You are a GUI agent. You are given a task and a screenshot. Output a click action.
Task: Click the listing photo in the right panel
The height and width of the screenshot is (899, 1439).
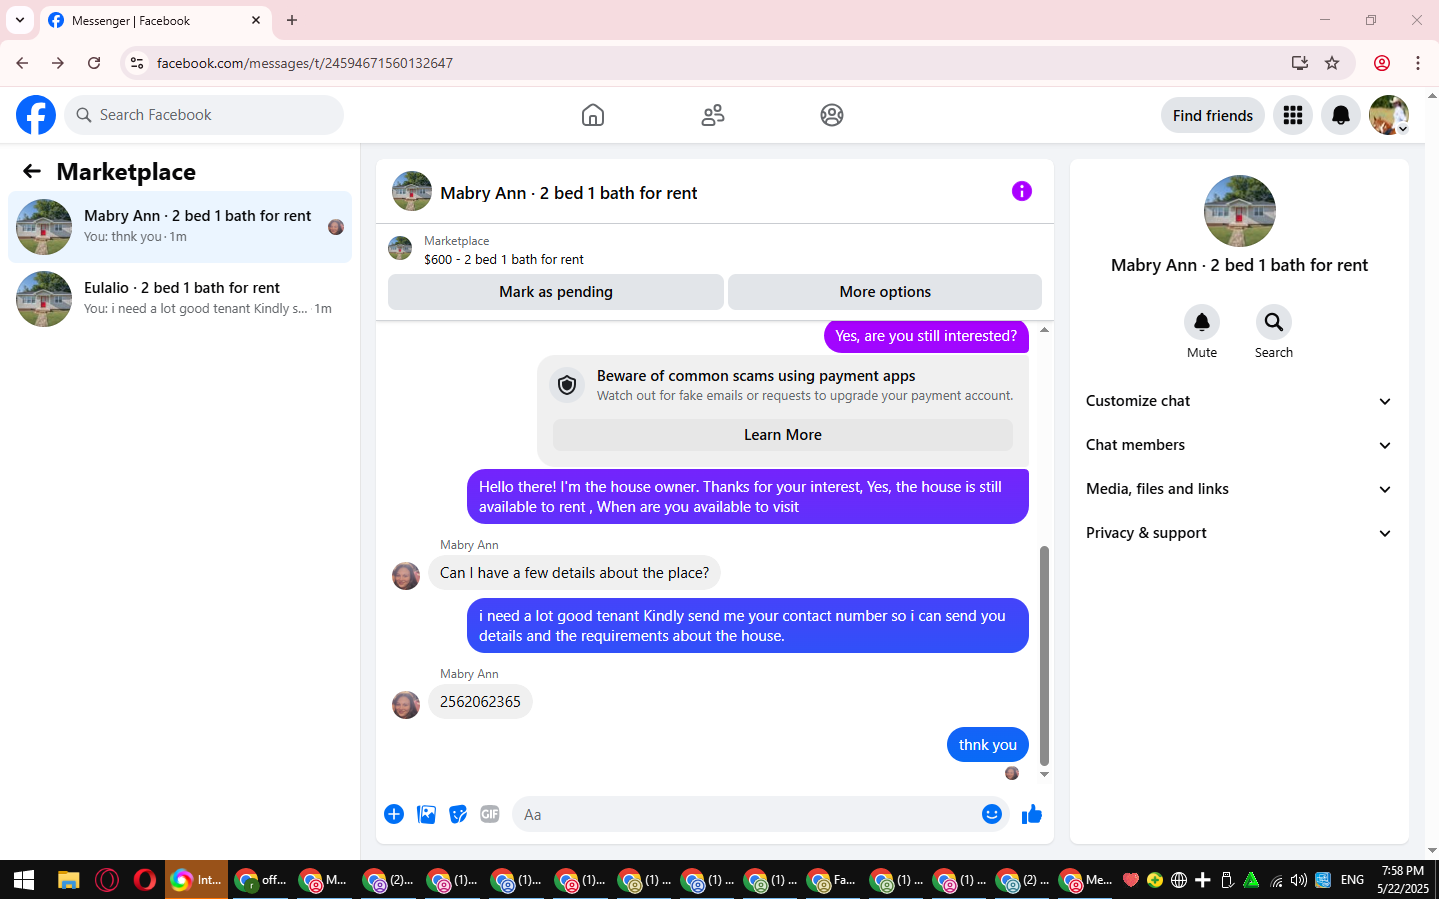click(1240, 211)
